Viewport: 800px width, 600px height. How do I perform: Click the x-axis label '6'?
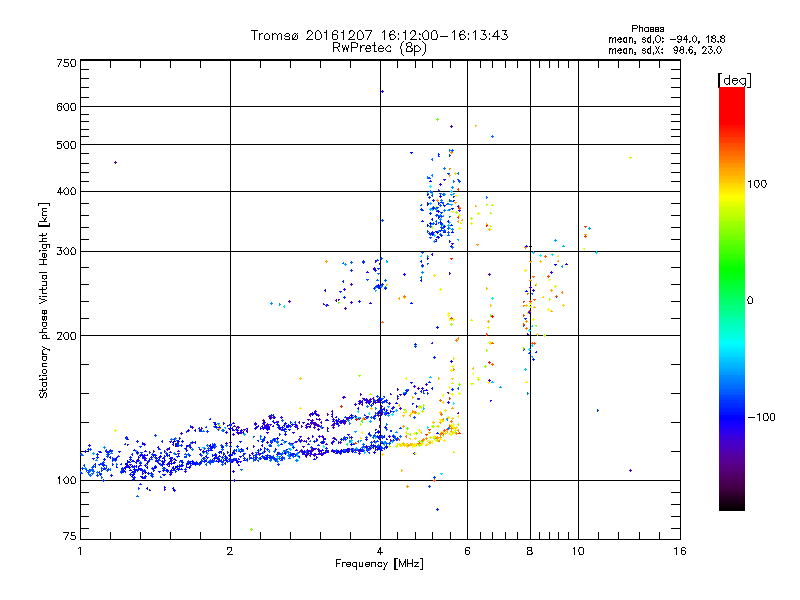coord(467,551)
